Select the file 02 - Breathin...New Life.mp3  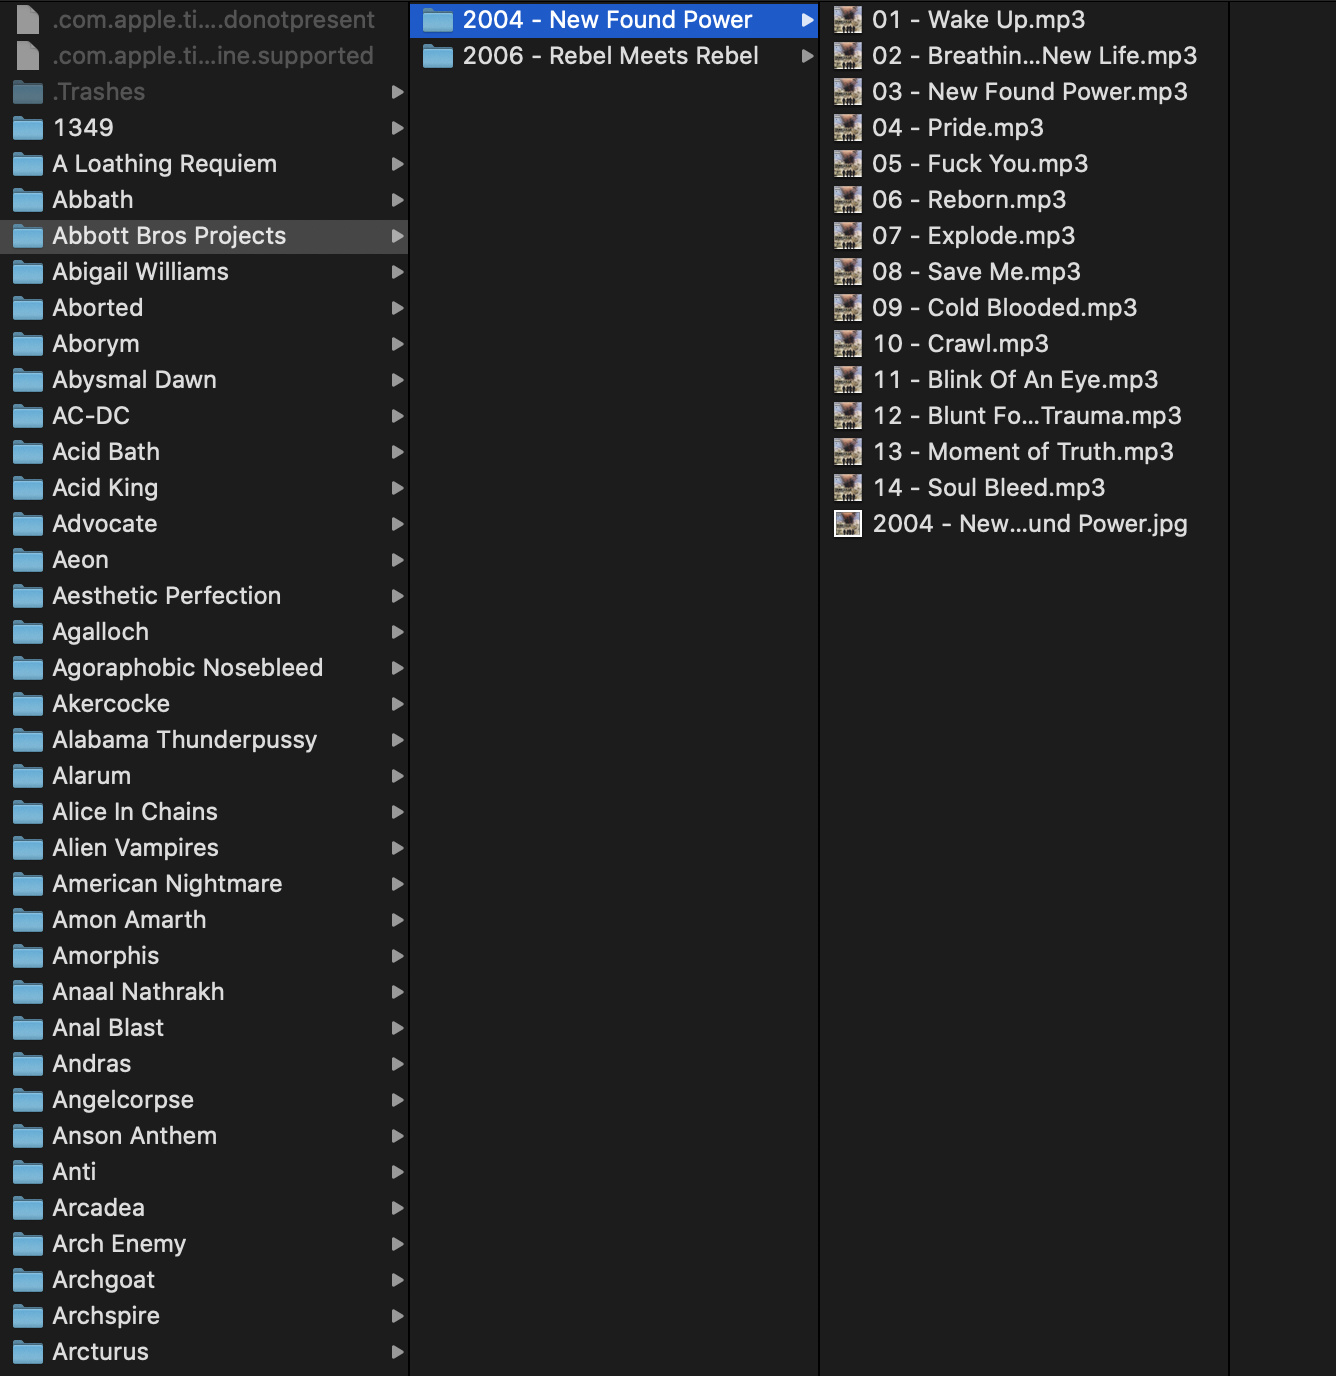(1024, 56)
